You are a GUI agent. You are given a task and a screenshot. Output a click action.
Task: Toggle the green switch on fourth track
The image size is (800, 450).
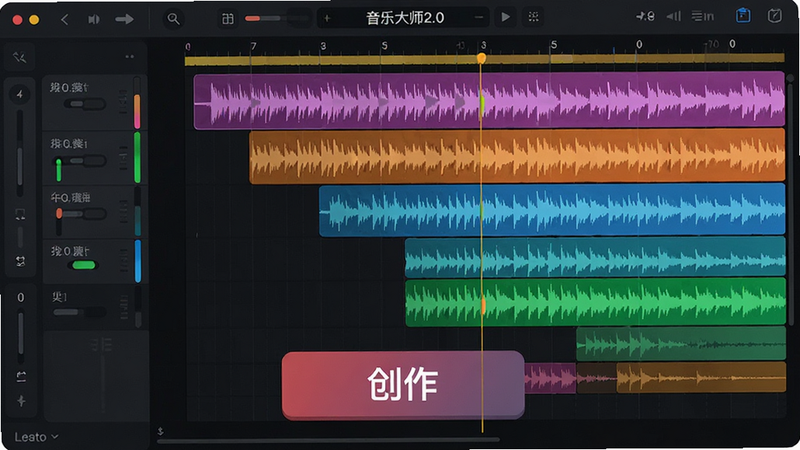coord(84,265)
